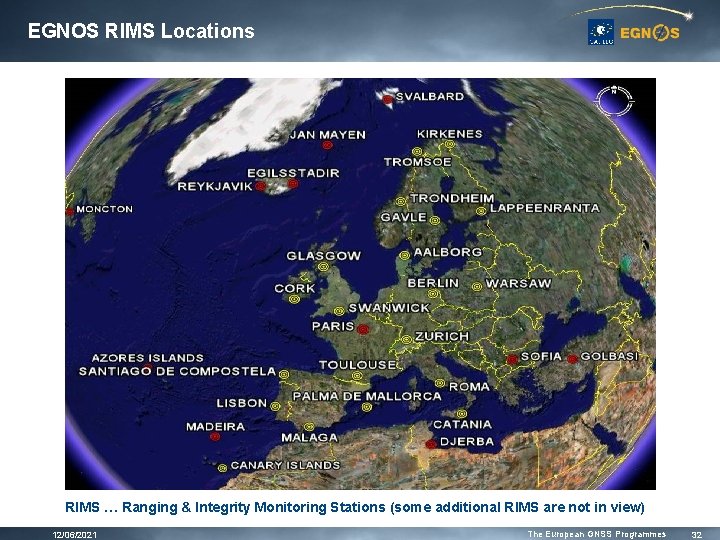Click the yellow Aalborg station marker
The height and width of the screenshot is (540, 720).
coord(404,256)
